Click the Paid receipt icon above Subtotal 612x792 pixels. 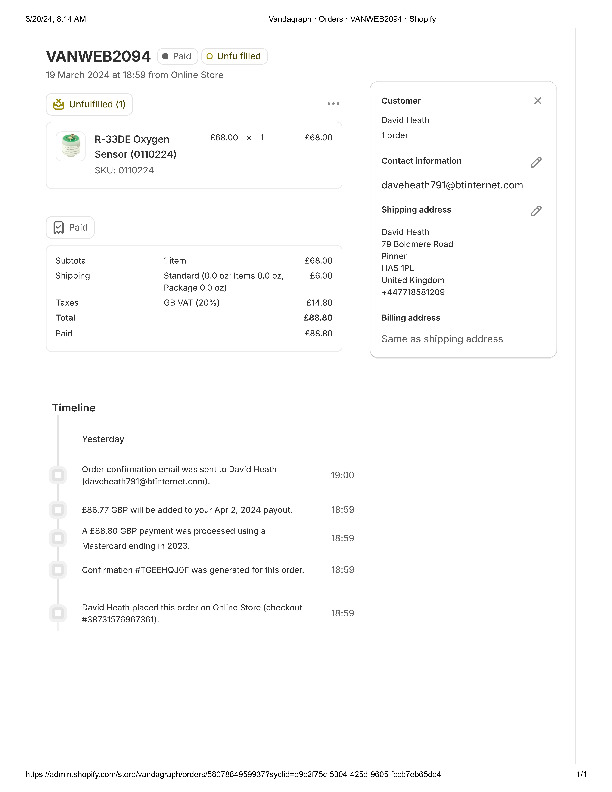click(59, 228)
